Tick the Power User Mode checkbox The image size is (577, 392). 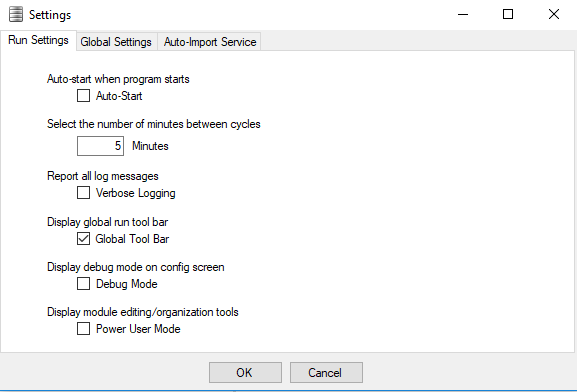click(x=84, y=329)
